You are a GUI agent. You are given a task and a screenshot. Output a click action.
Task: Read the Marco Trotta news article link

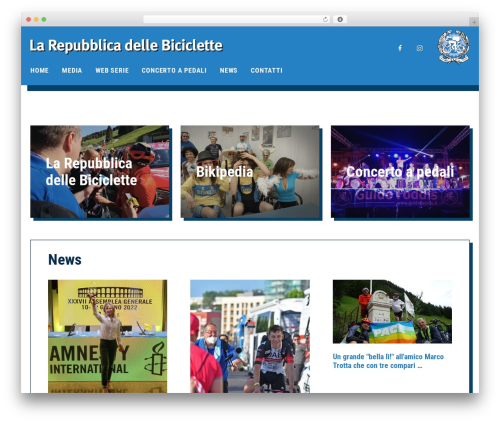click(388, 361)
